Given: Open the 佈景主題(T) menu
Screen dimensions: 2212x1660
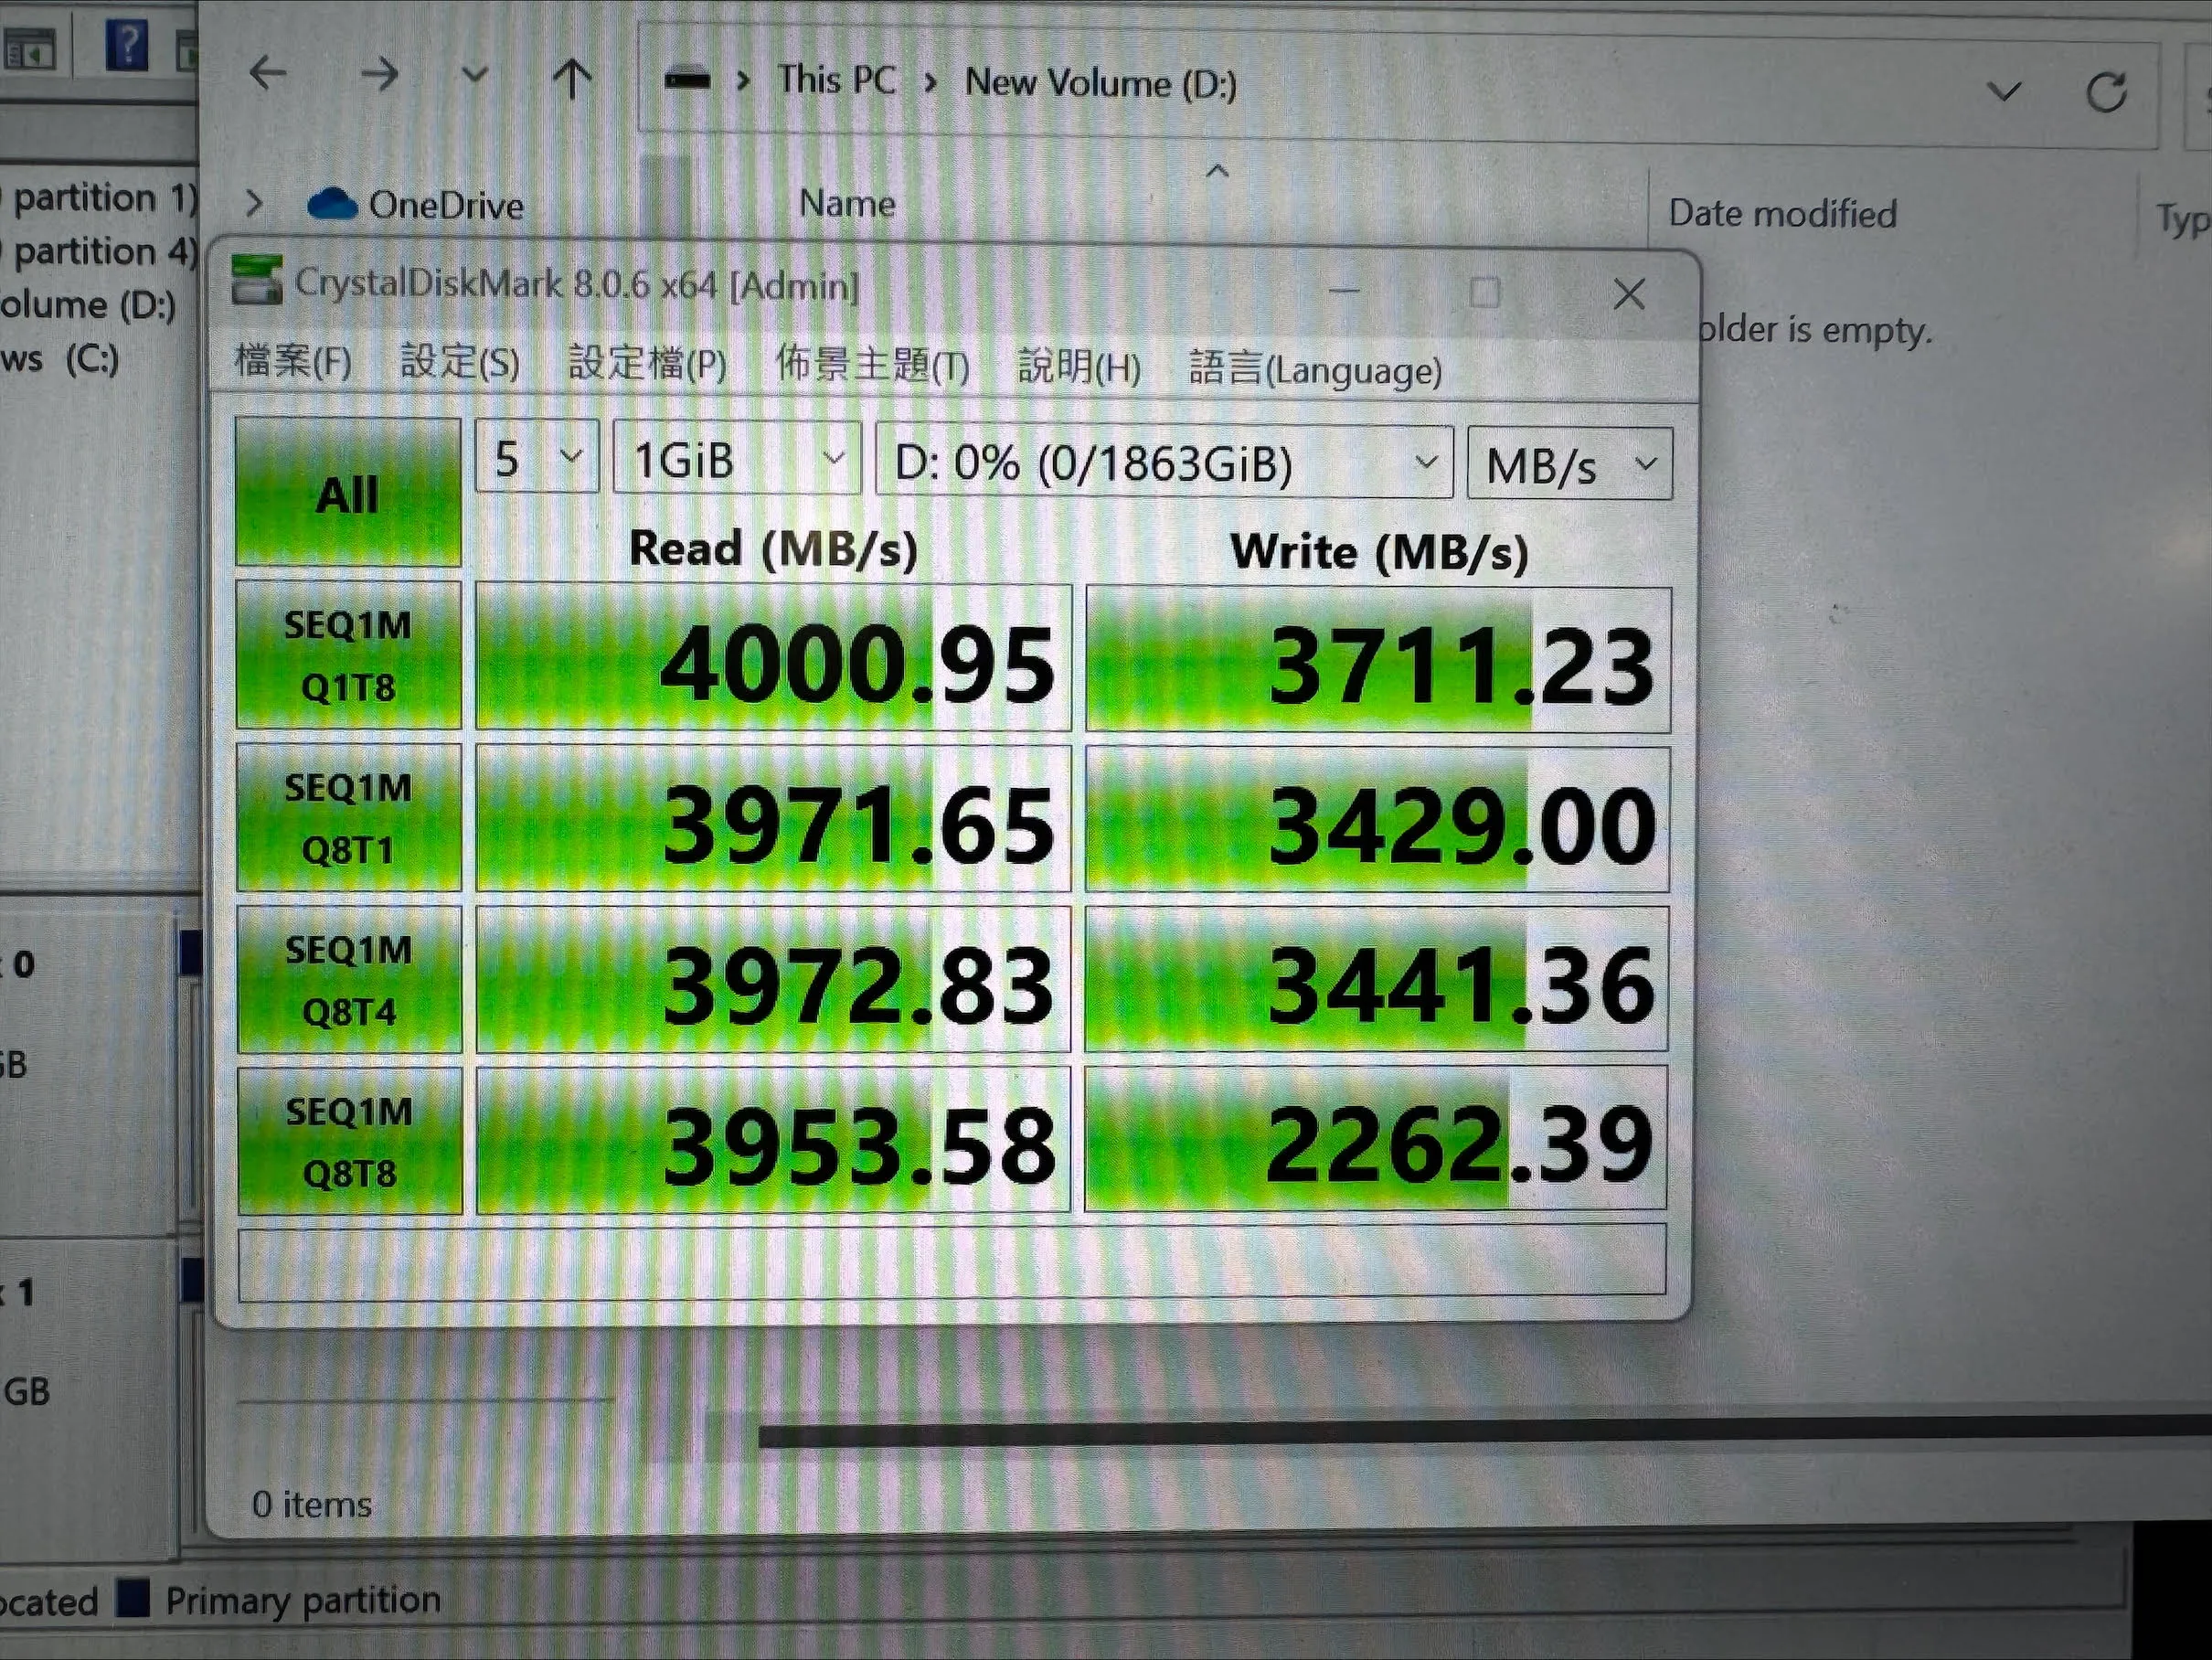Looking at the screenshot, I should point(872,365).
